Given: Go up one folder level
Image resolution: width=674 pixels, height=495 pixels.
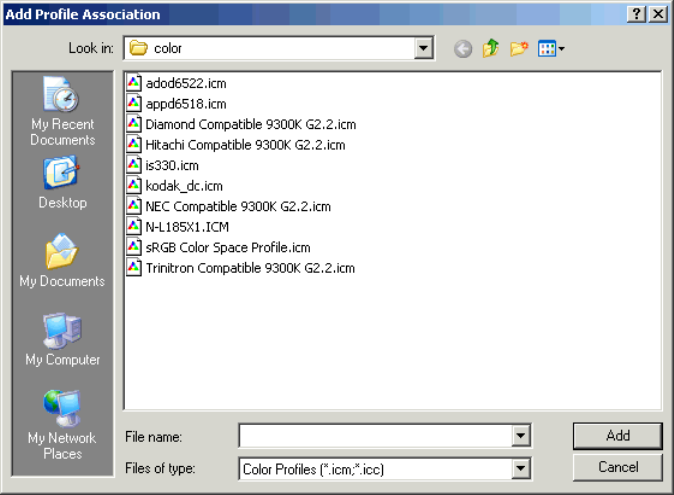Looking at the screenshot, I should click(x=491, y=48).
